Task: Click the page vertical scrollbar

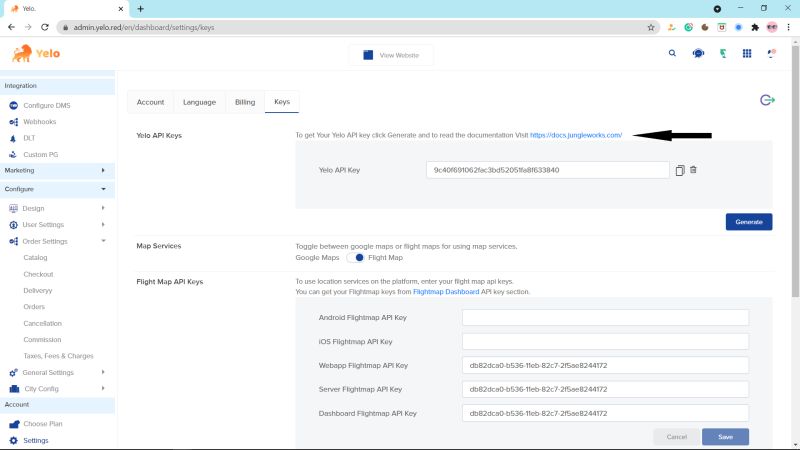Action: click(795, 171)
